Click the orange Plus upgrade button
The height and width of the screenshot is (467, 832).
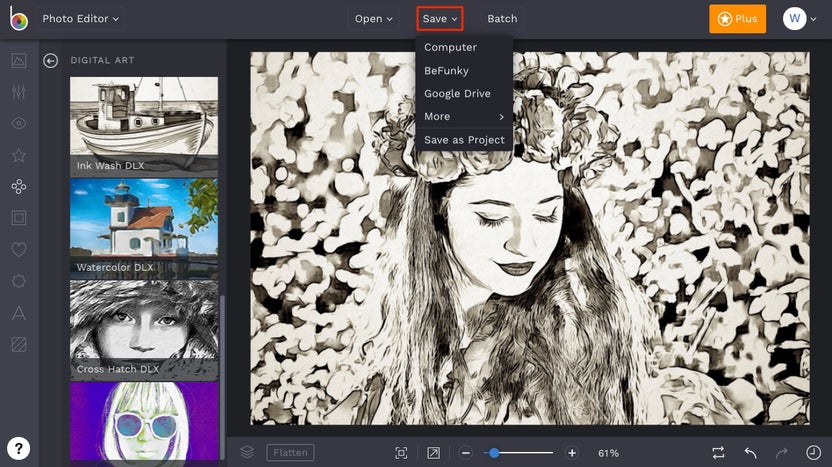tap(737, 19)
